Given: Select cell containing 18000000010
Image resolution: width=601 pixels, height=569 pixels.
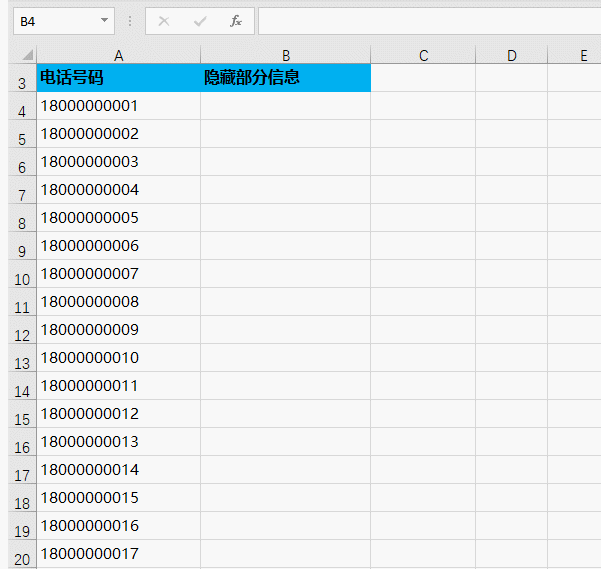Looking at the screenshot, I should tap(118, 357).
